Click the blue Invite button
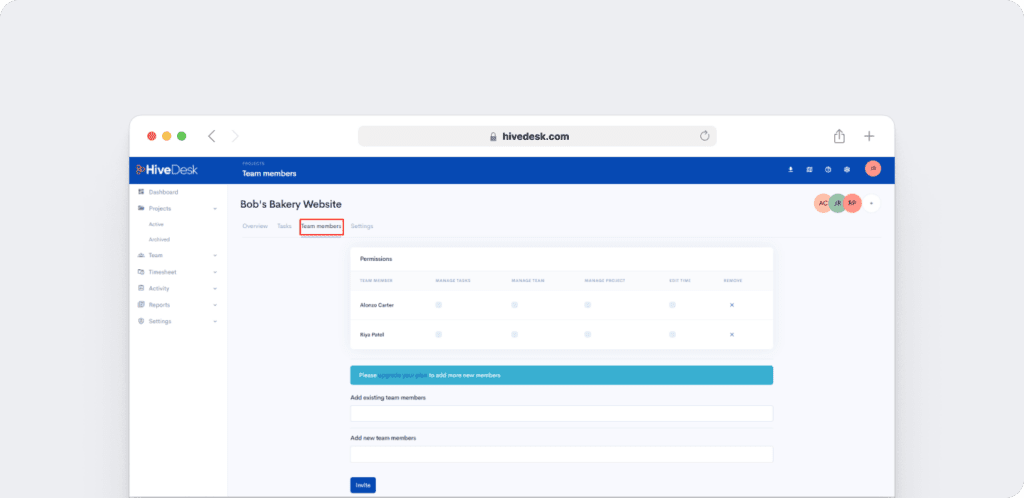 (363, 485)
